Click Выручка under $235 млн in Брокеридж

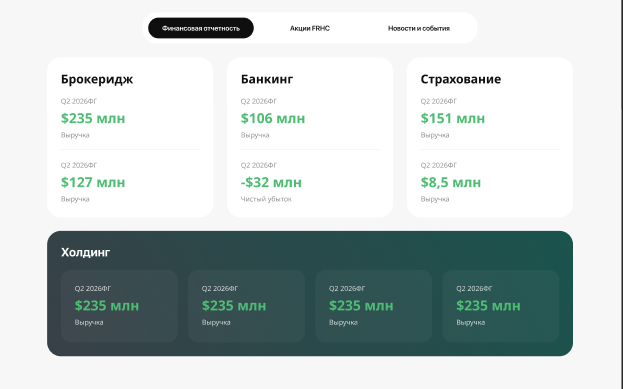coord(75,135)
